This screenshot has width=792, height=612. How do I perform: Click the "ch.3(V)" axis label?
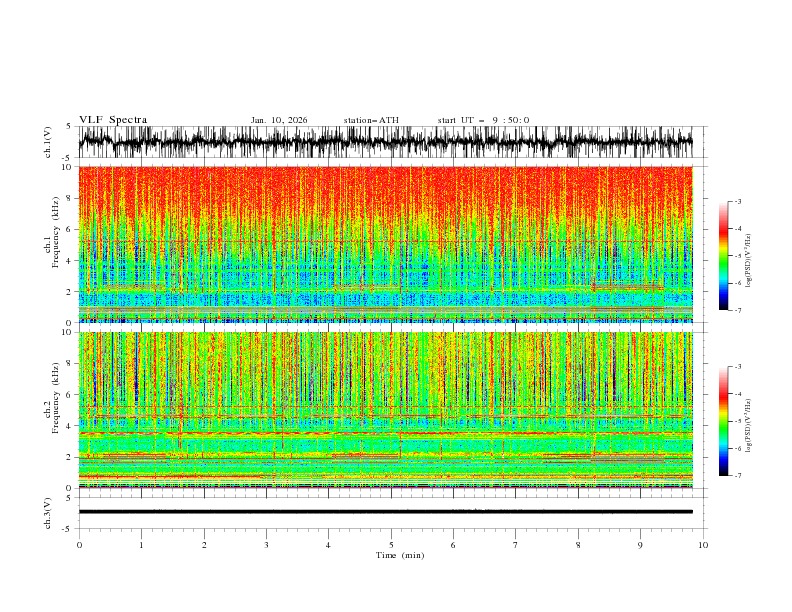coord(48,513)
